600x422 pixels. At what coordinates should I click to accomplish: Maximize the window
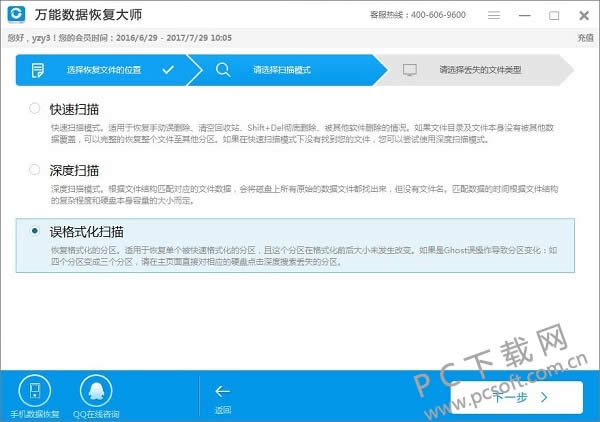click(554, 16)
